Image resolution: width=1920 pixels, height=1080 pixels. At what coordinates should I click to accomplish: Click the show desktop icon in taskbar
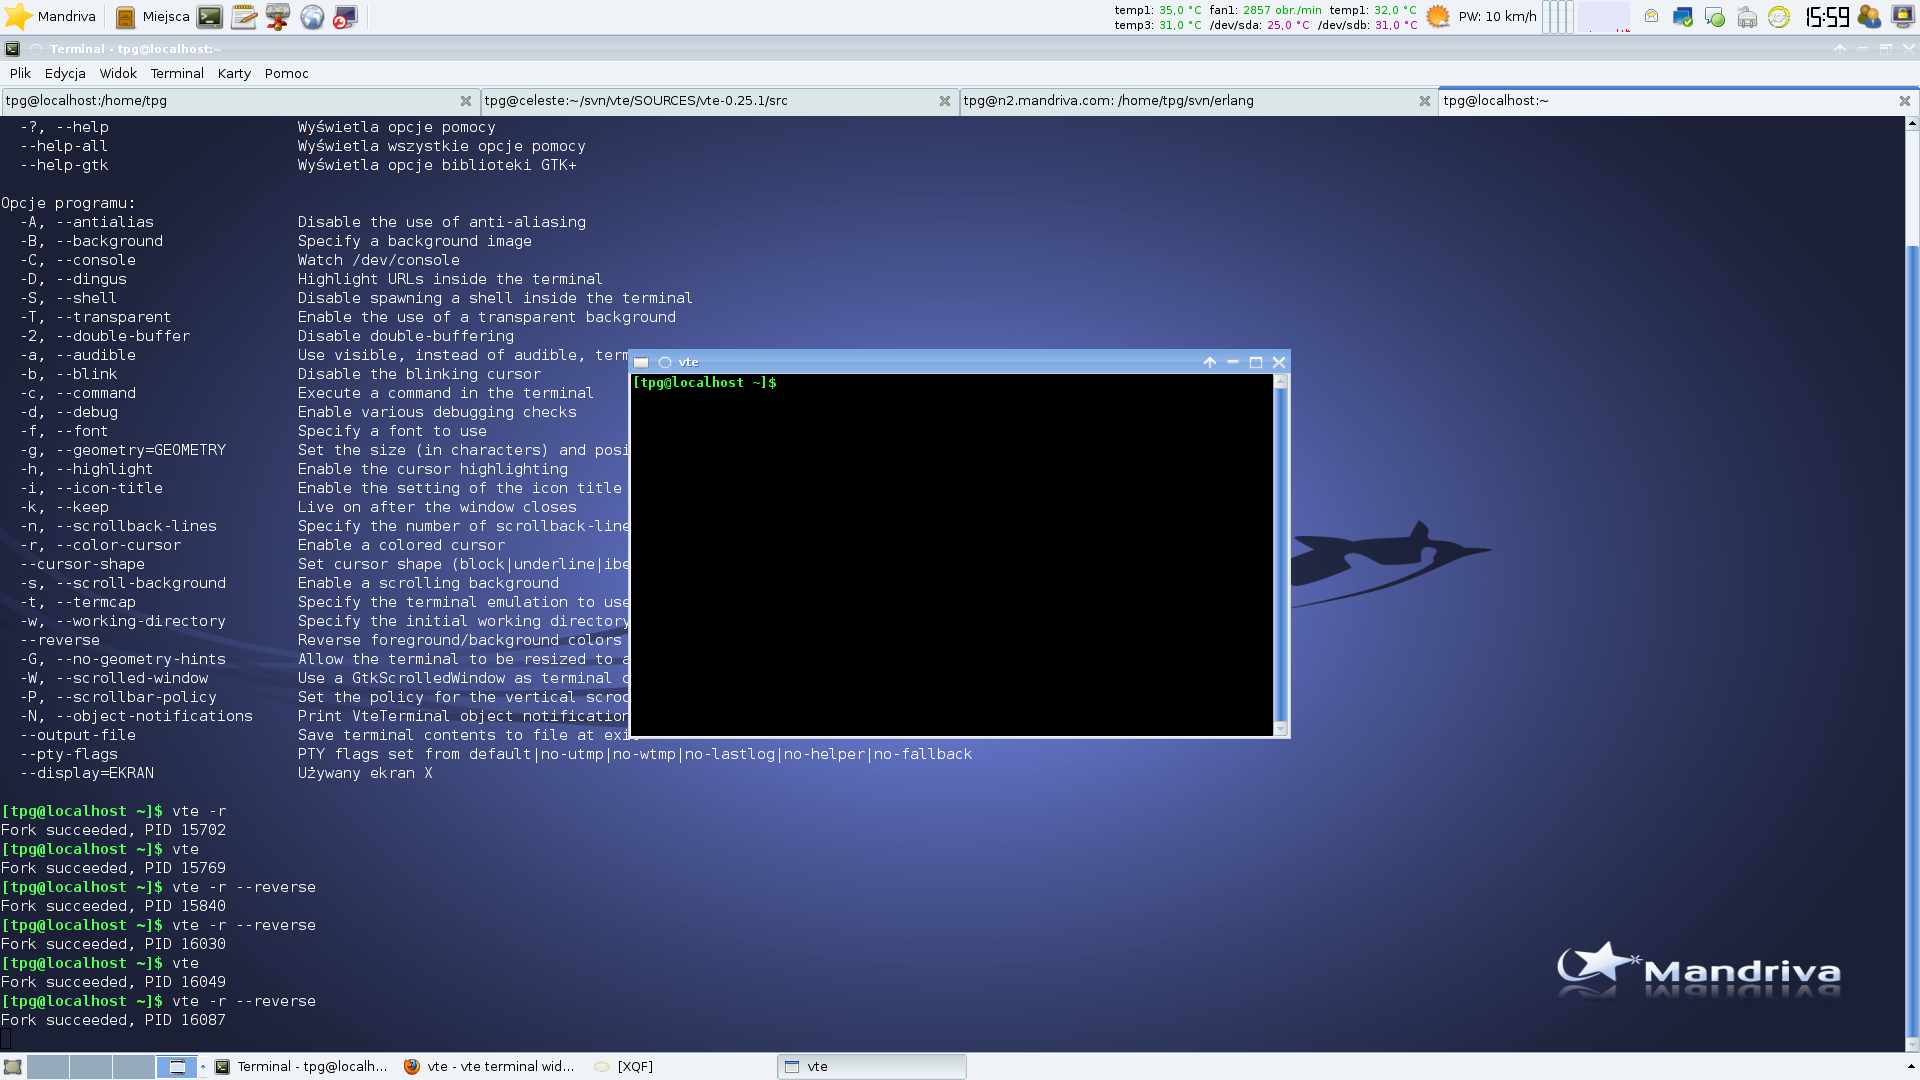13,1067
